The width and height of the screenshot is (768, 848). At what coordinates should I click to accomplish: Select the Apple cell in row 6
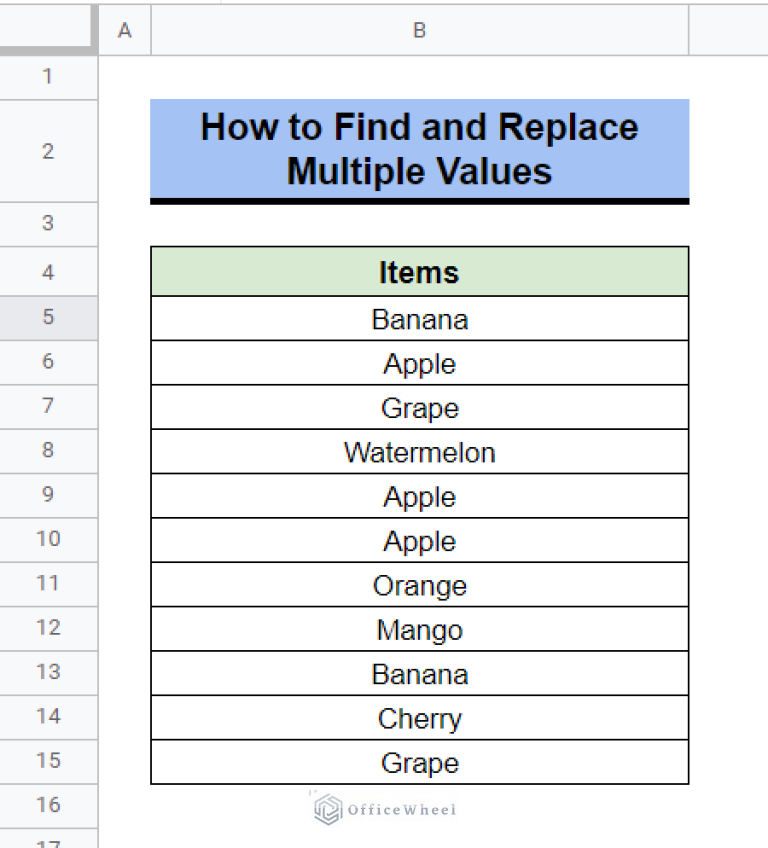coord(419,363)
